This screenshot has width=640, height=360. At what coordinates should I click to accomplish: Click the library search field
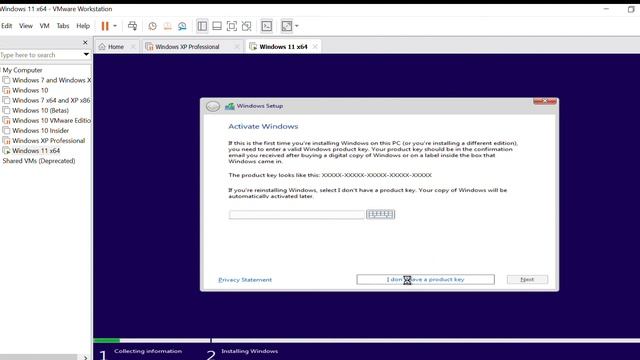pyautogui.click(x=40, y=55)
